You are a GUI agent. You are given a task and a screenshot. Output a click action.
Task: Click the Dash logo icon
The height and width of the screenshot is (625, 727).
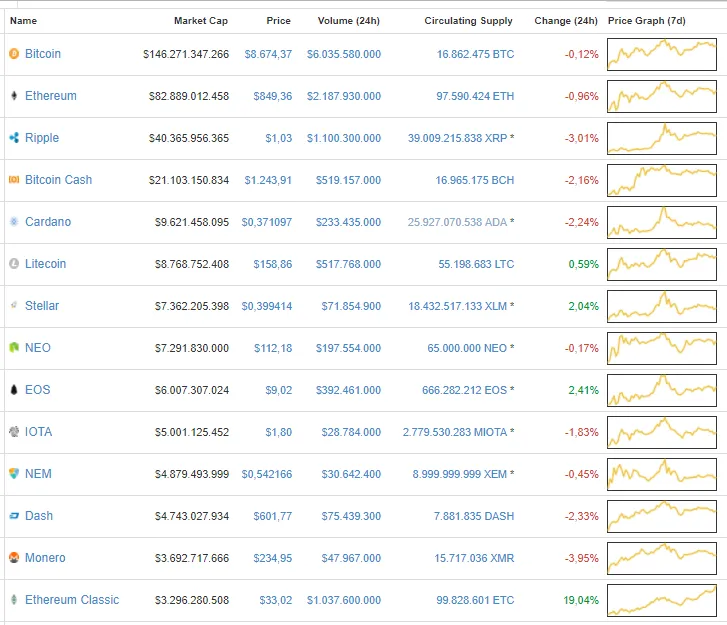tap(14, 516)
